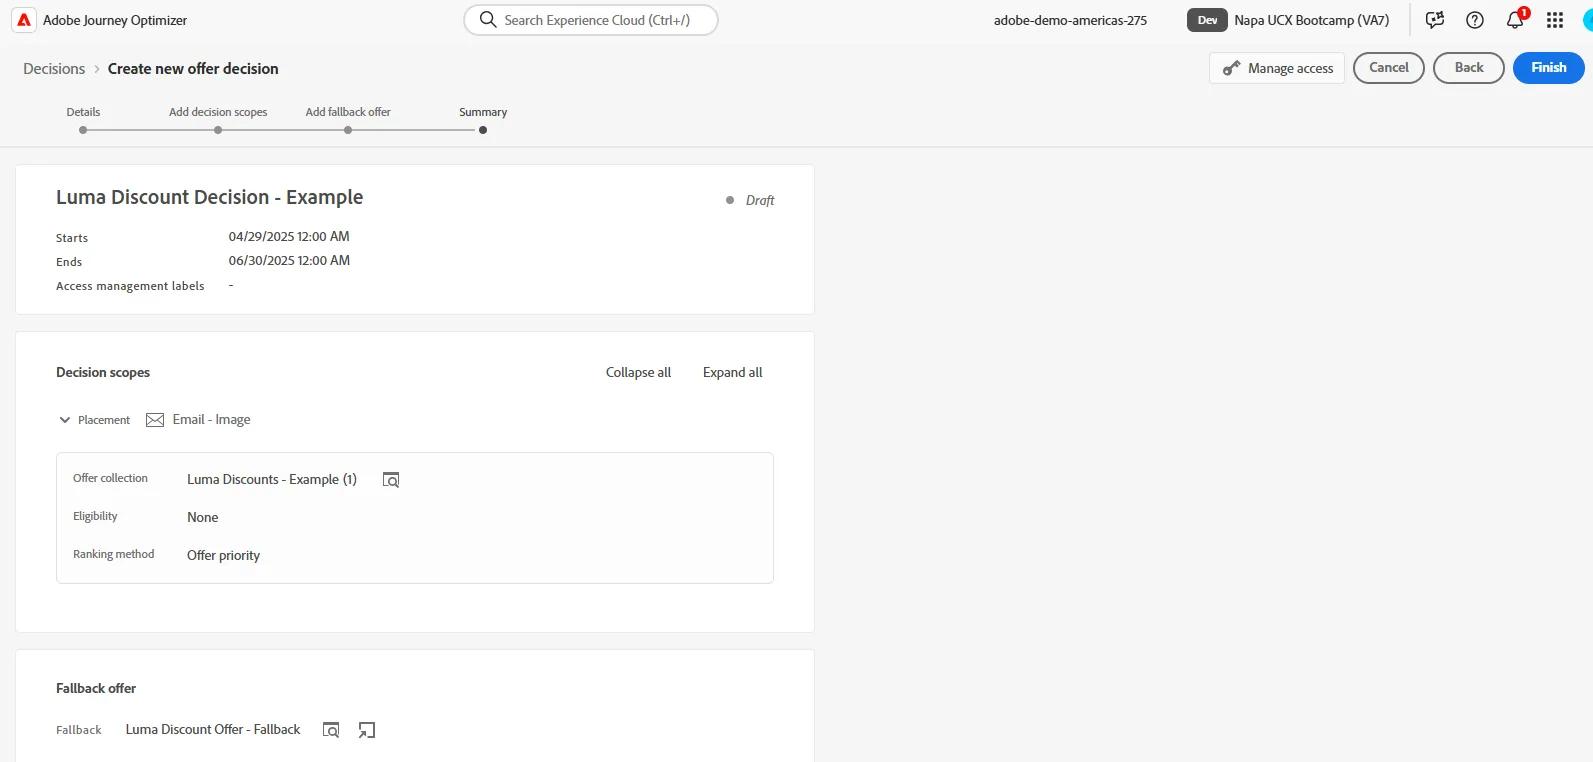This screenshot has height=762, width=1593.
Task: Expand all decision scopes
Action: click(732, 372)
